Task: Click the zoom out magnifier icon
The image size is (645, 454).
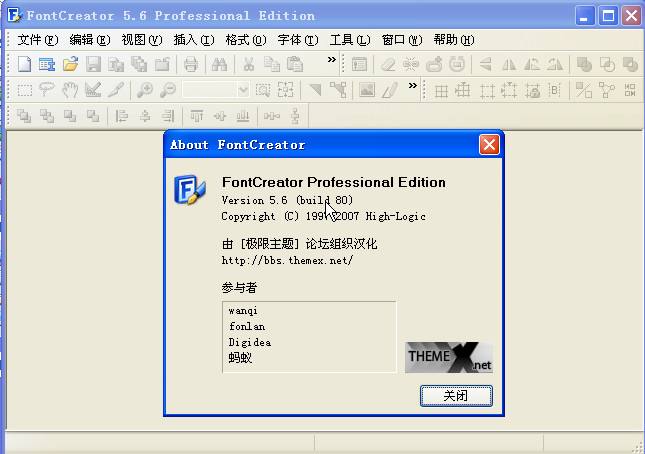Action: click(168, 90)
